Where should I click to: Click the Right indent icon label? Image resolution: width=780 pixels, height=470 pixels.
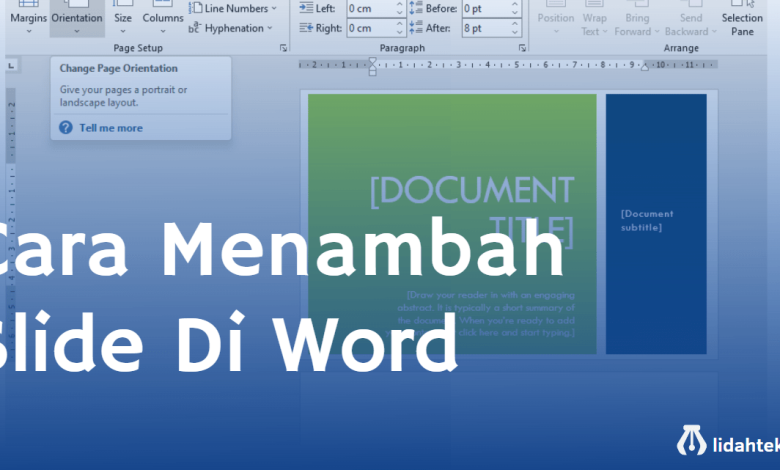306,28
